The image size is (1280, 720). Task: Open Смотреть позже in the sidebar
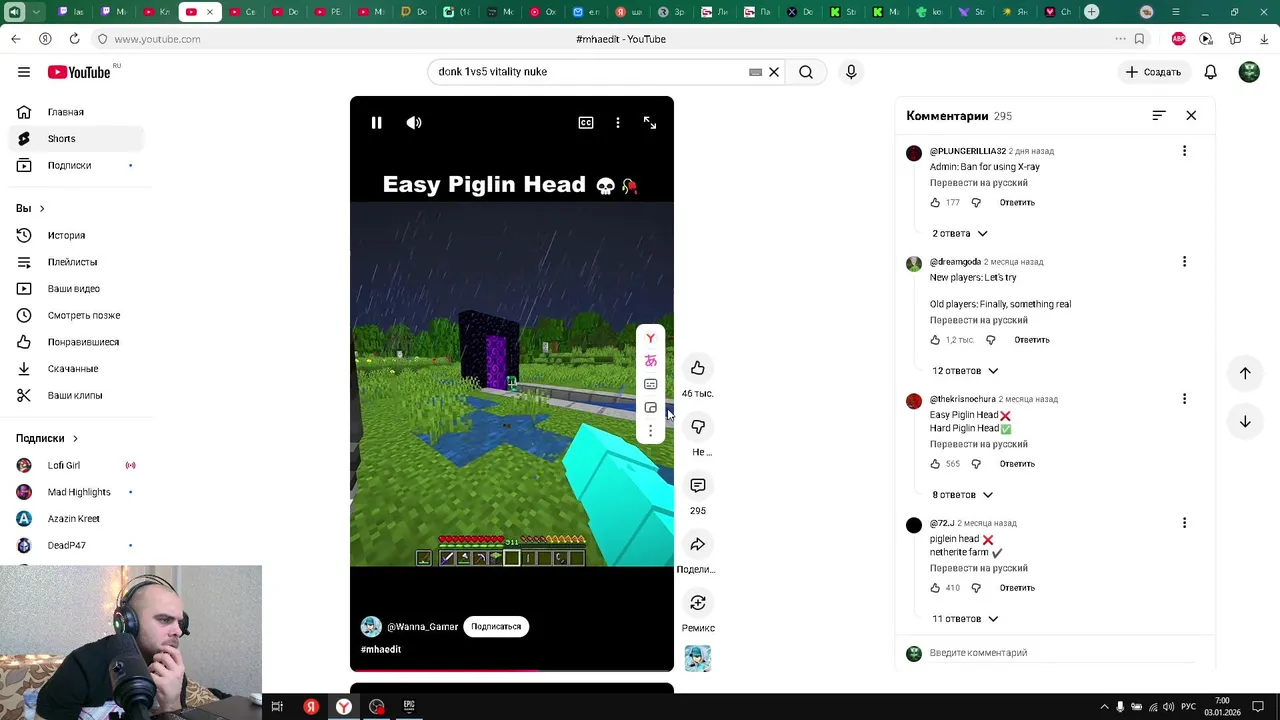[76, 316]
